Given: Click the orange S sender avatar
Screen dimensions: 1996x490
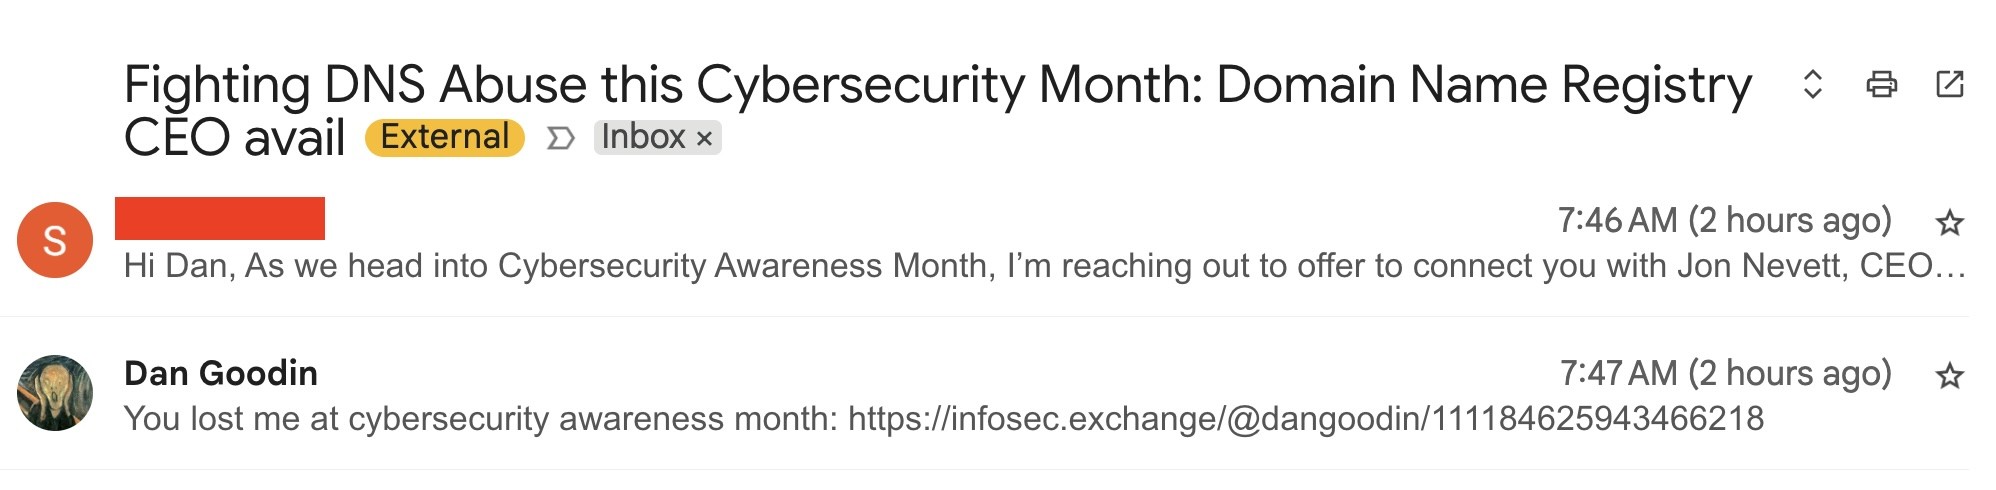Looking at the screenshot, I should pos(55,240).
